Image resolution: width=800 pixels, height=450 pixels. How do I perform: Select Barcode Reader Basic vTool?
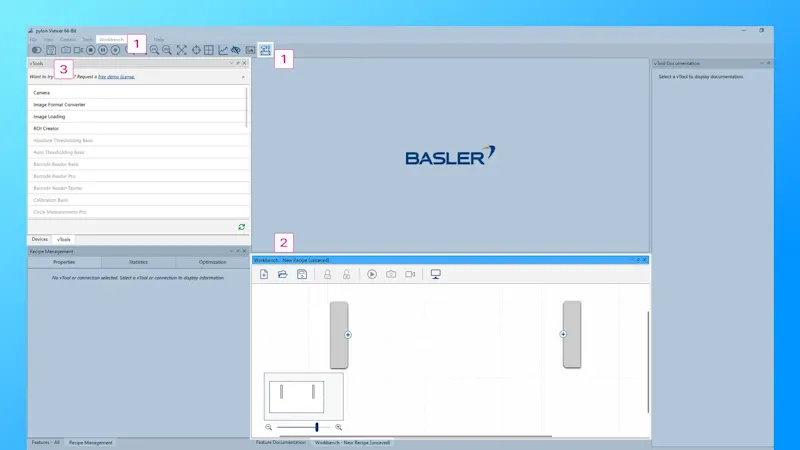(137, 164)
